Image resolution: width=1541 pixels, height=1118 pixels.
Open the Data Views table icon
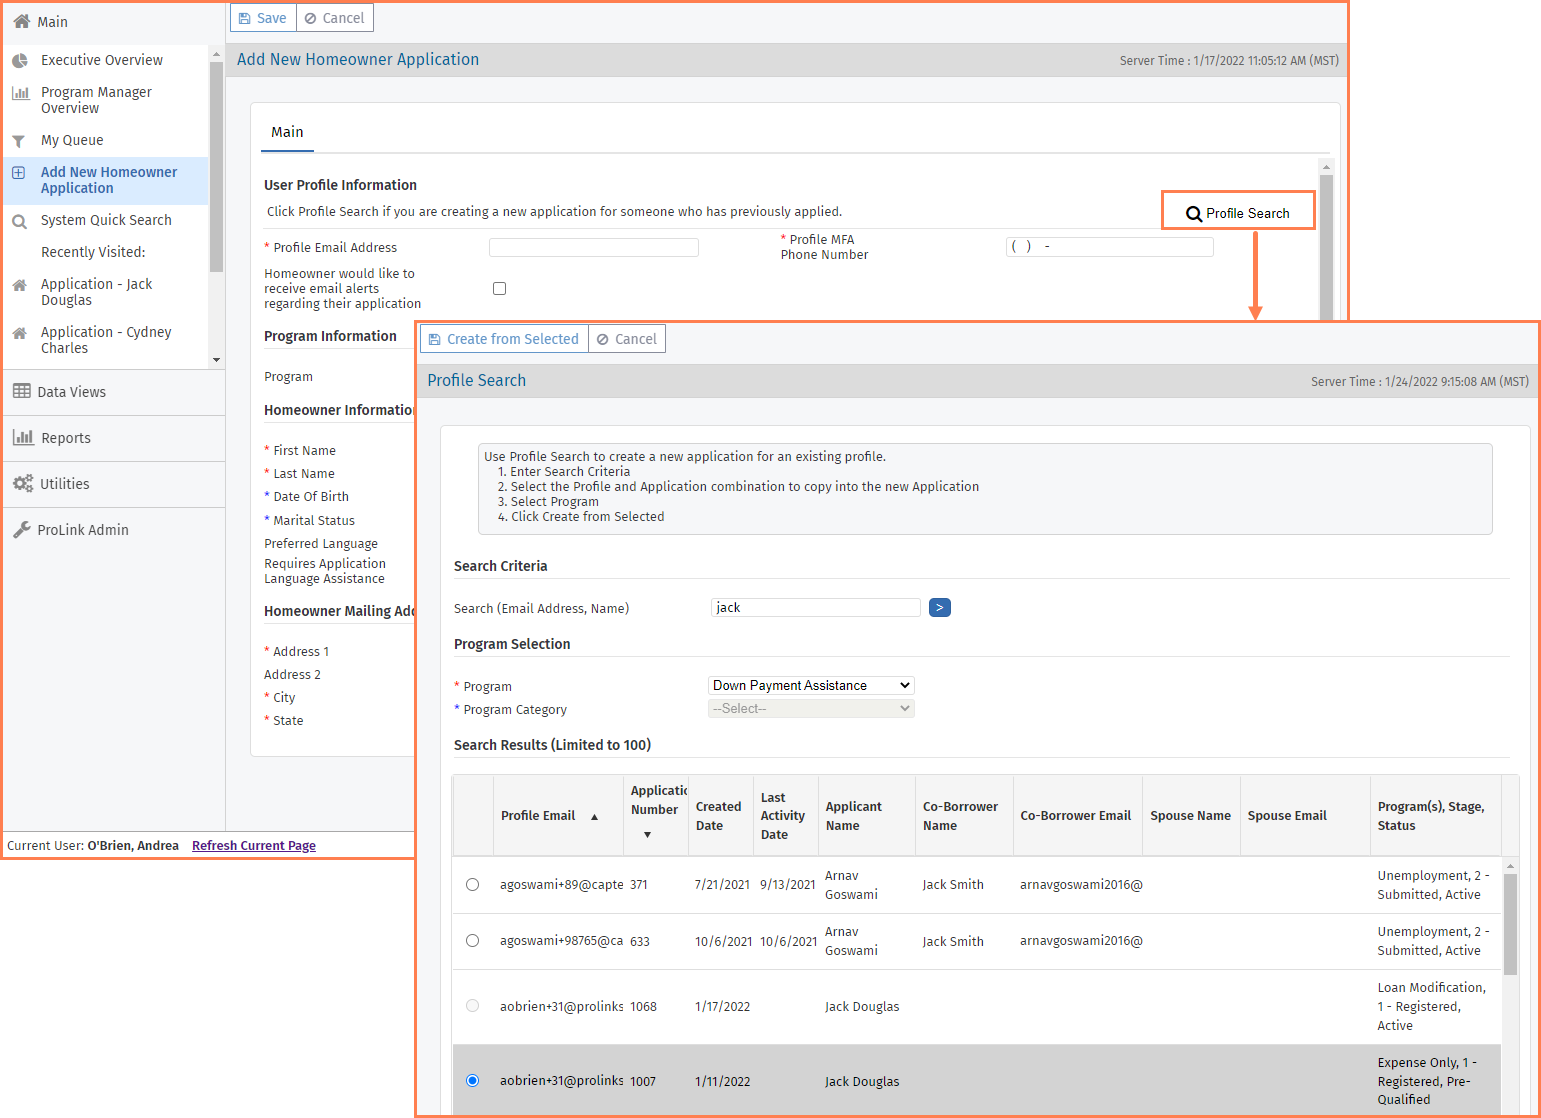(x=21, y=392)
